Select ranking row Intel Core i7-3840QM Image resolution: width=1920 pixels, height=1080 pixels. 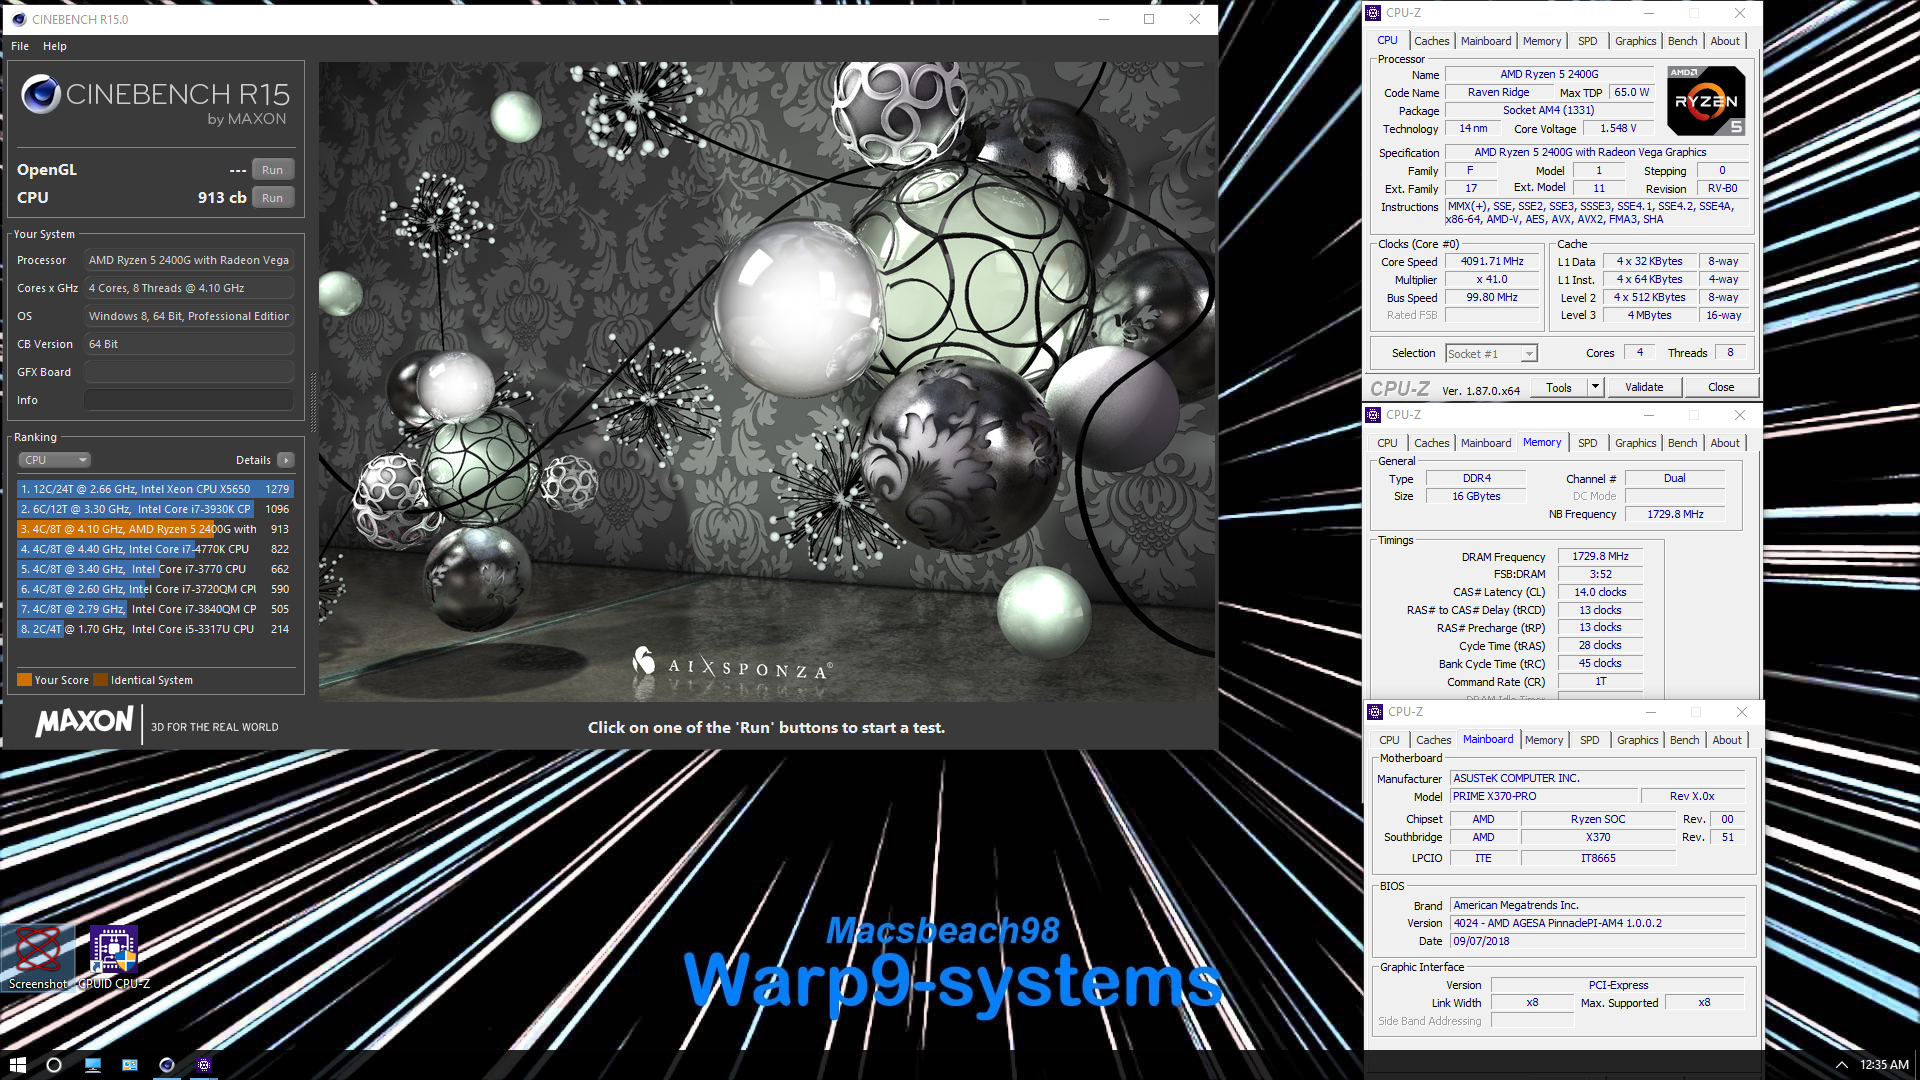pos(155,609)
